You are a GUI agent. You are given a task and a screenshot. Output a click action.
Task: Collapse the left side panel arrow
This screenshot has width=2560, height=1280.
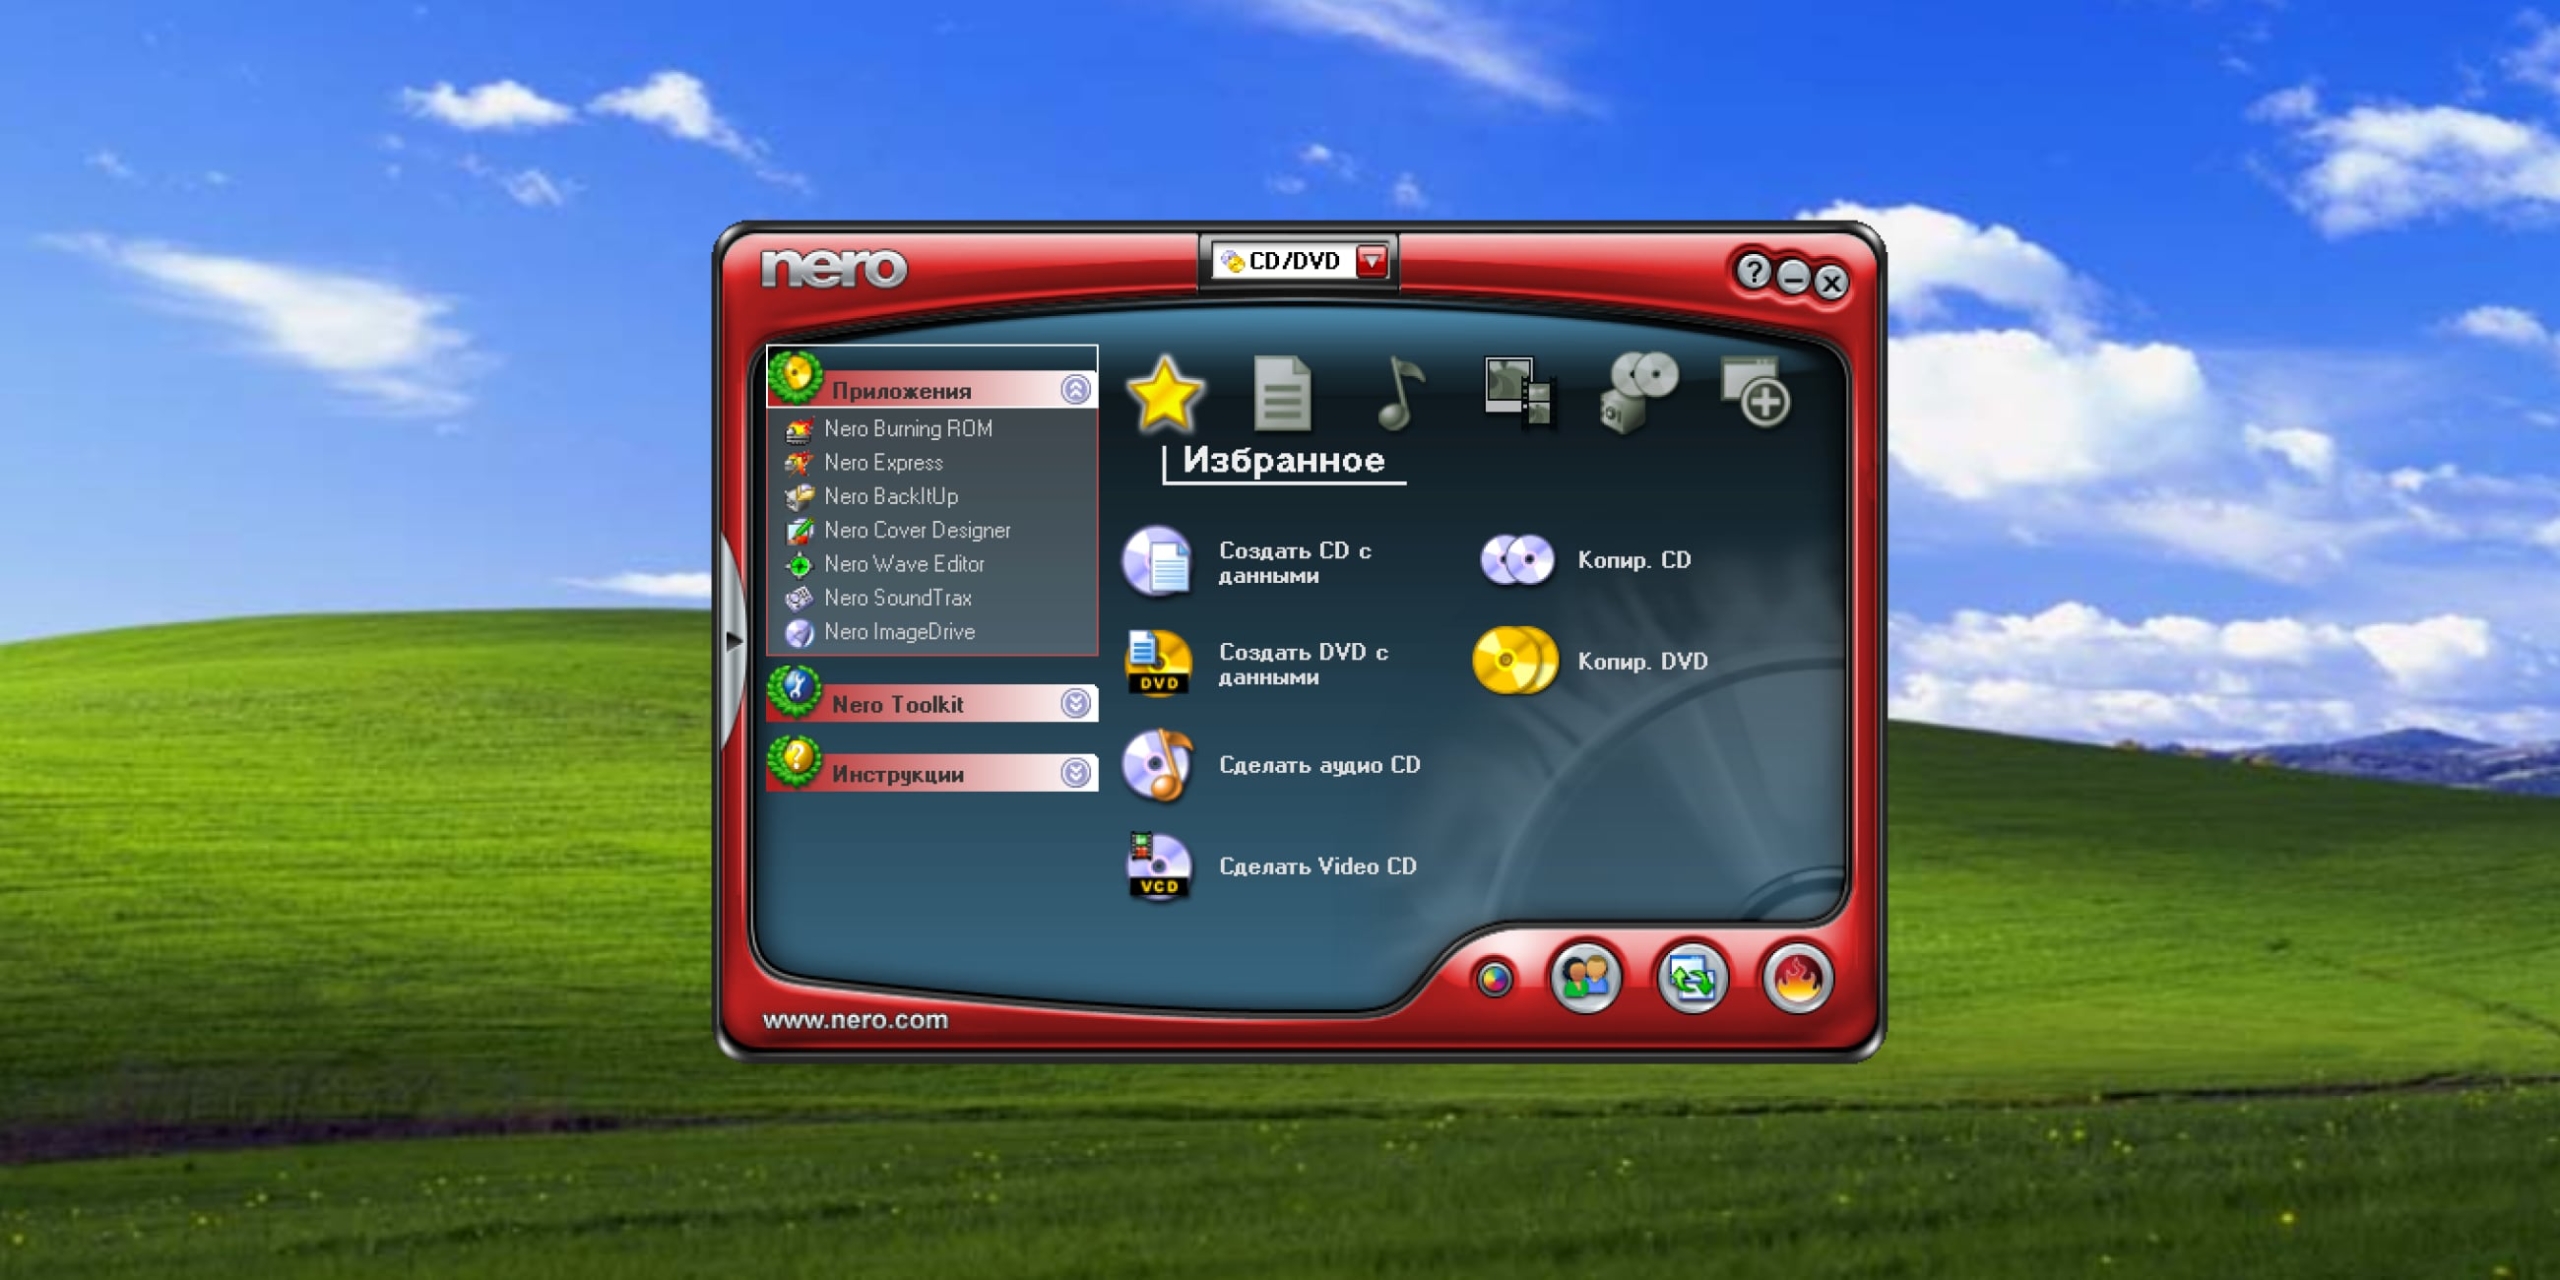coord(733,640)
